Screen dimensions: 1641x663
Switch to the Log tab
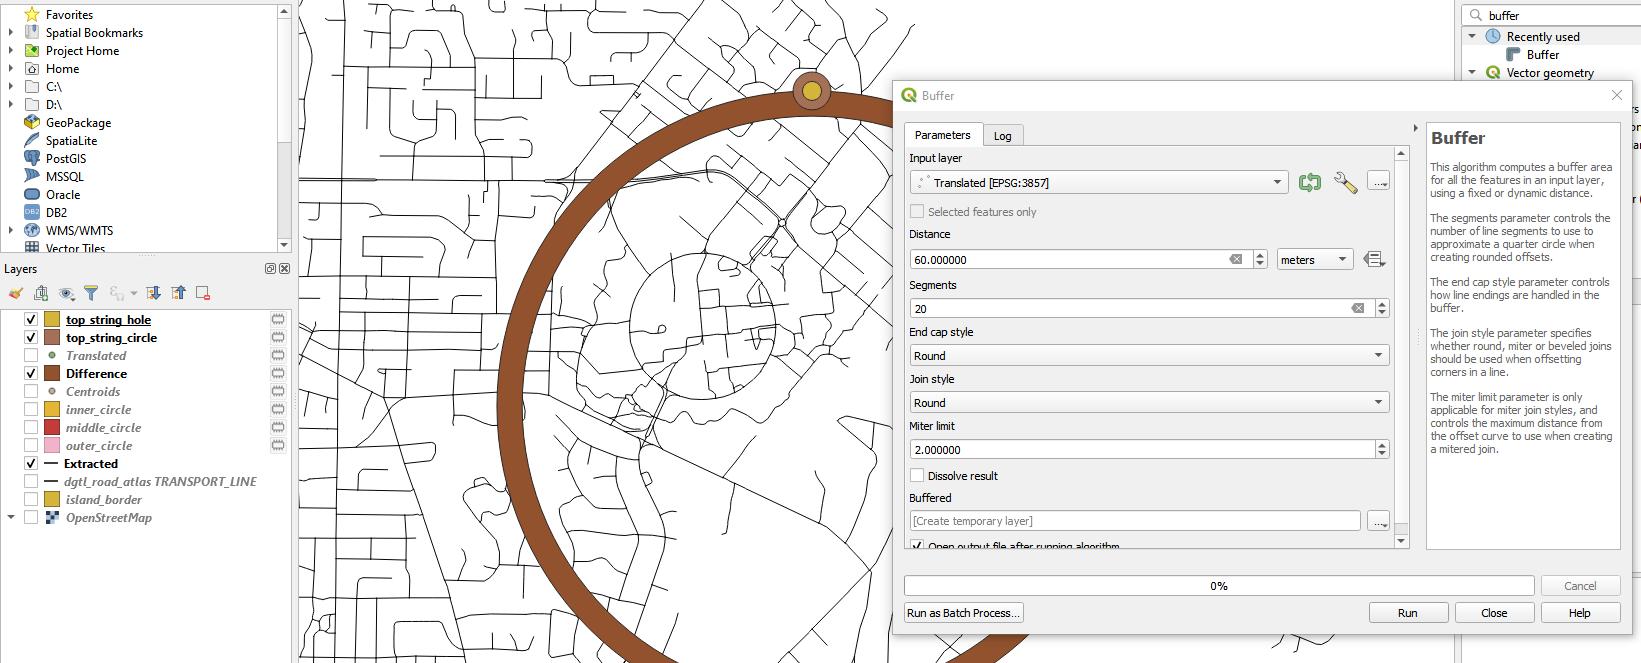[x=1002, y=136]
